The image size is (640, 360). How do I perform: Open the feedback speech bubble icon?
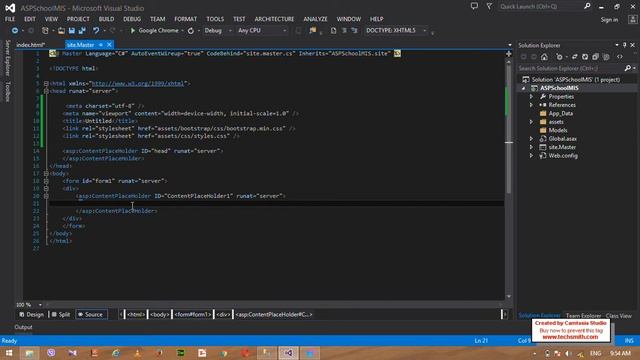tap(474, 6)
